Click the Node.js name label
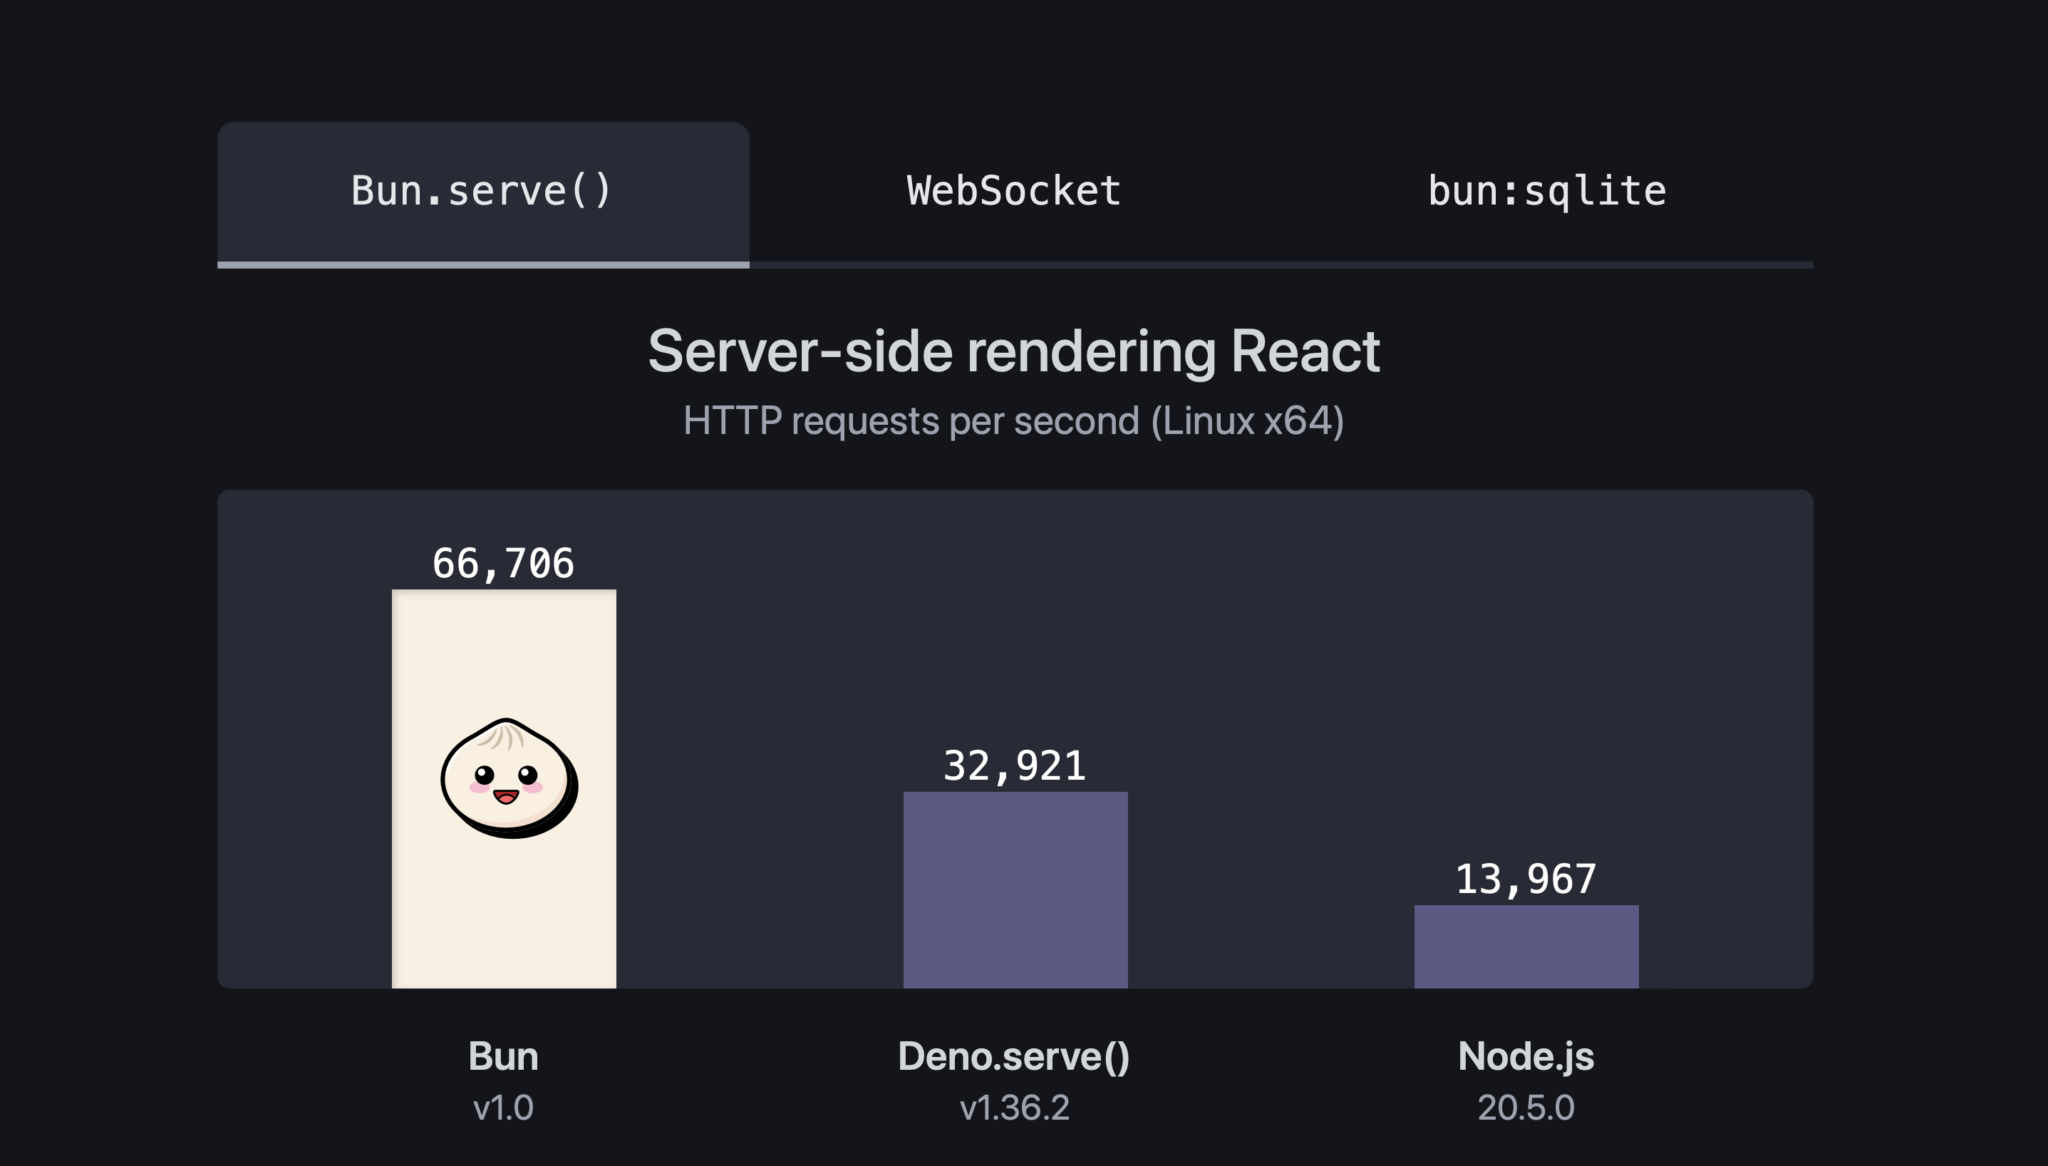2048x1166 pixels. (x=1526, y=1056)
